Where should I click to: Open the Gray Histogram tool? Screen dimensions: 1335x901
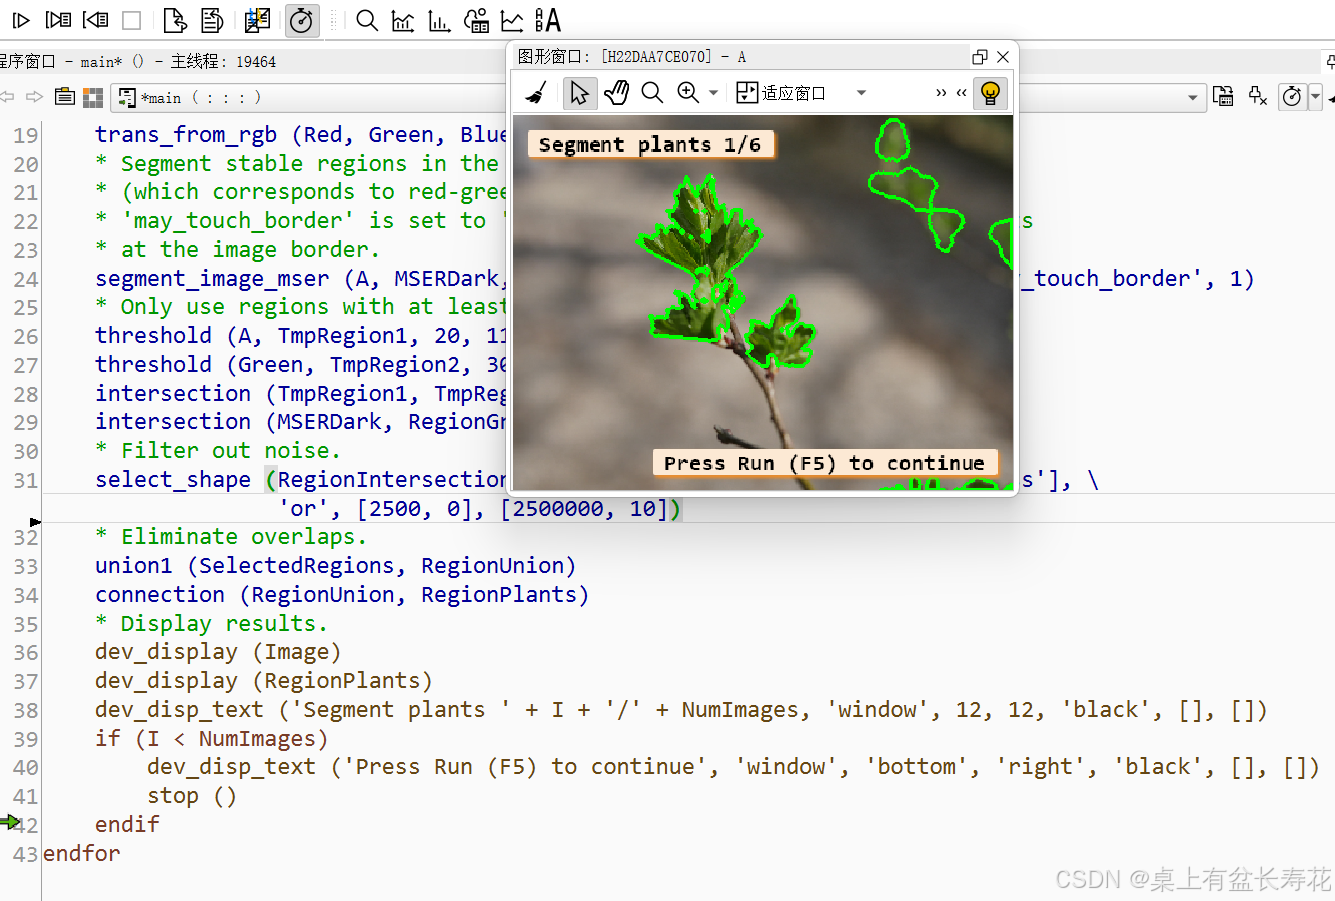click(403, 20)
